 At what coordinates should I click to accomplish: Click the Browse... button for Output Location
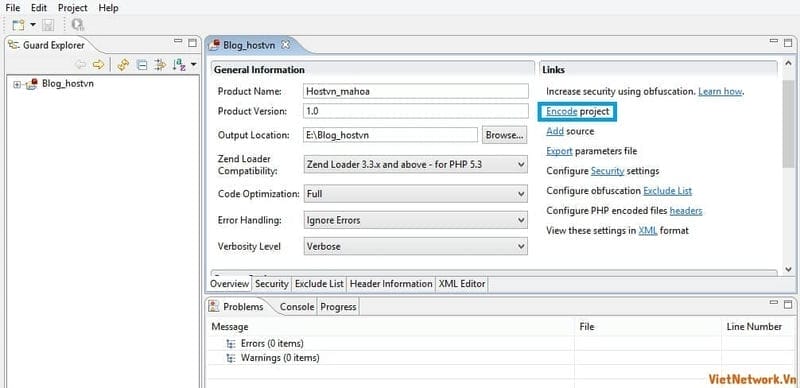505,135
